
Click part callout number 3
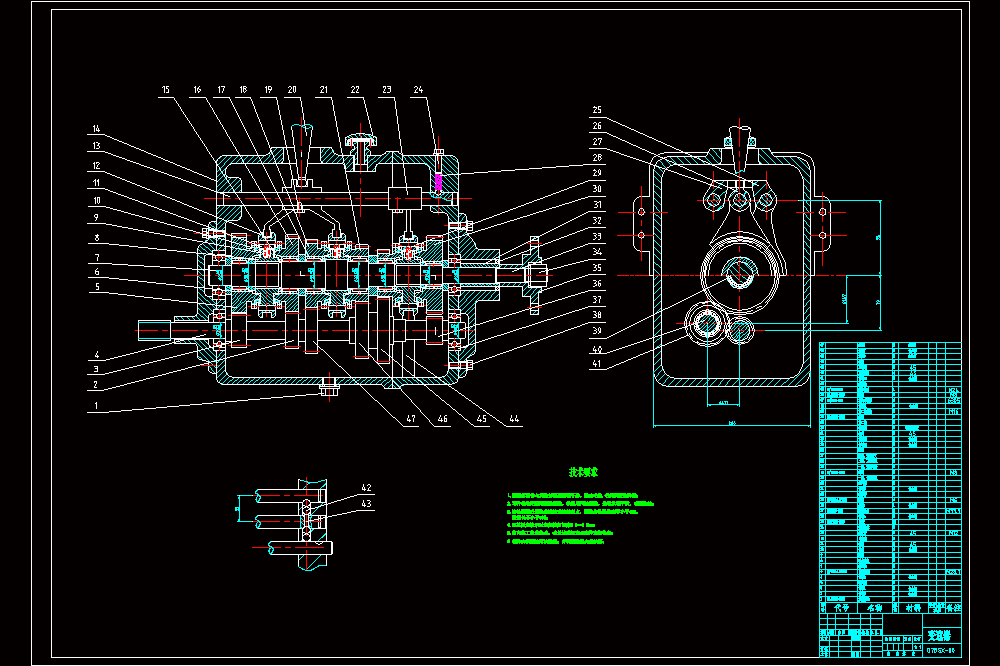[96, 369]
